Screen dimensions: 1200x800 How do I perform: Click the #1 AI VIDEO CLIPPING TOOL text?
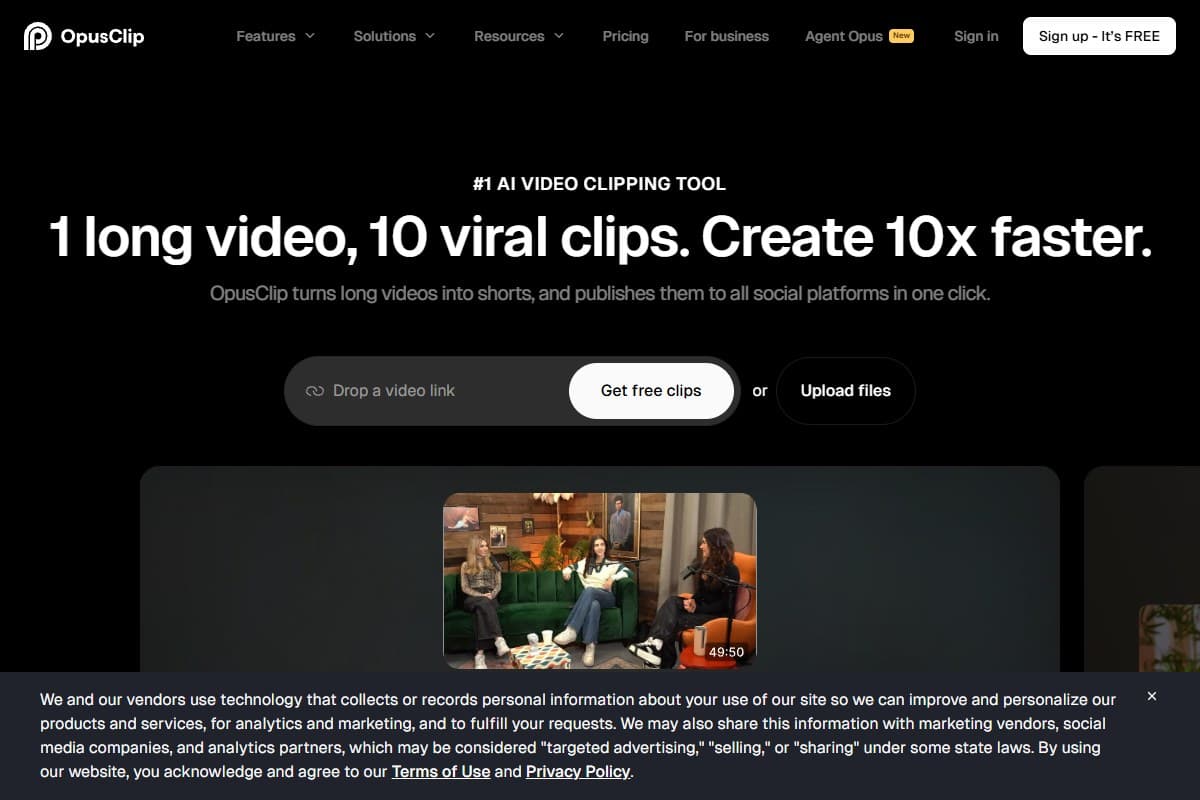tap(600, 184)
